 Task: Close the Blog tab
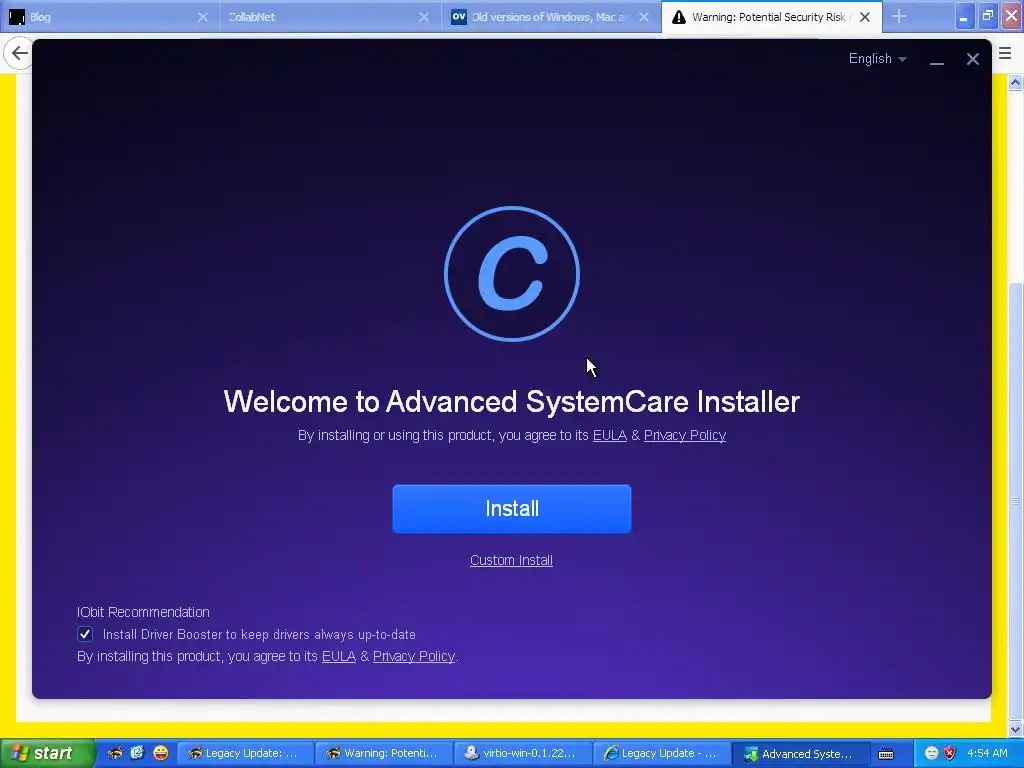202,17
